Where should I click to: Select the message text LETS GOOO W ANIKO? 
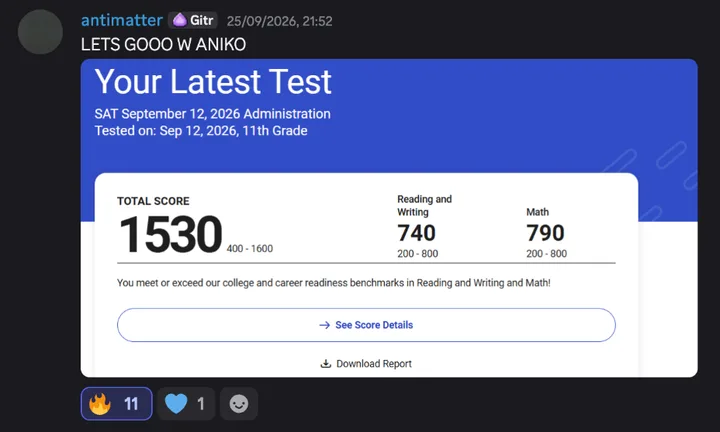(x=163, y=45)
